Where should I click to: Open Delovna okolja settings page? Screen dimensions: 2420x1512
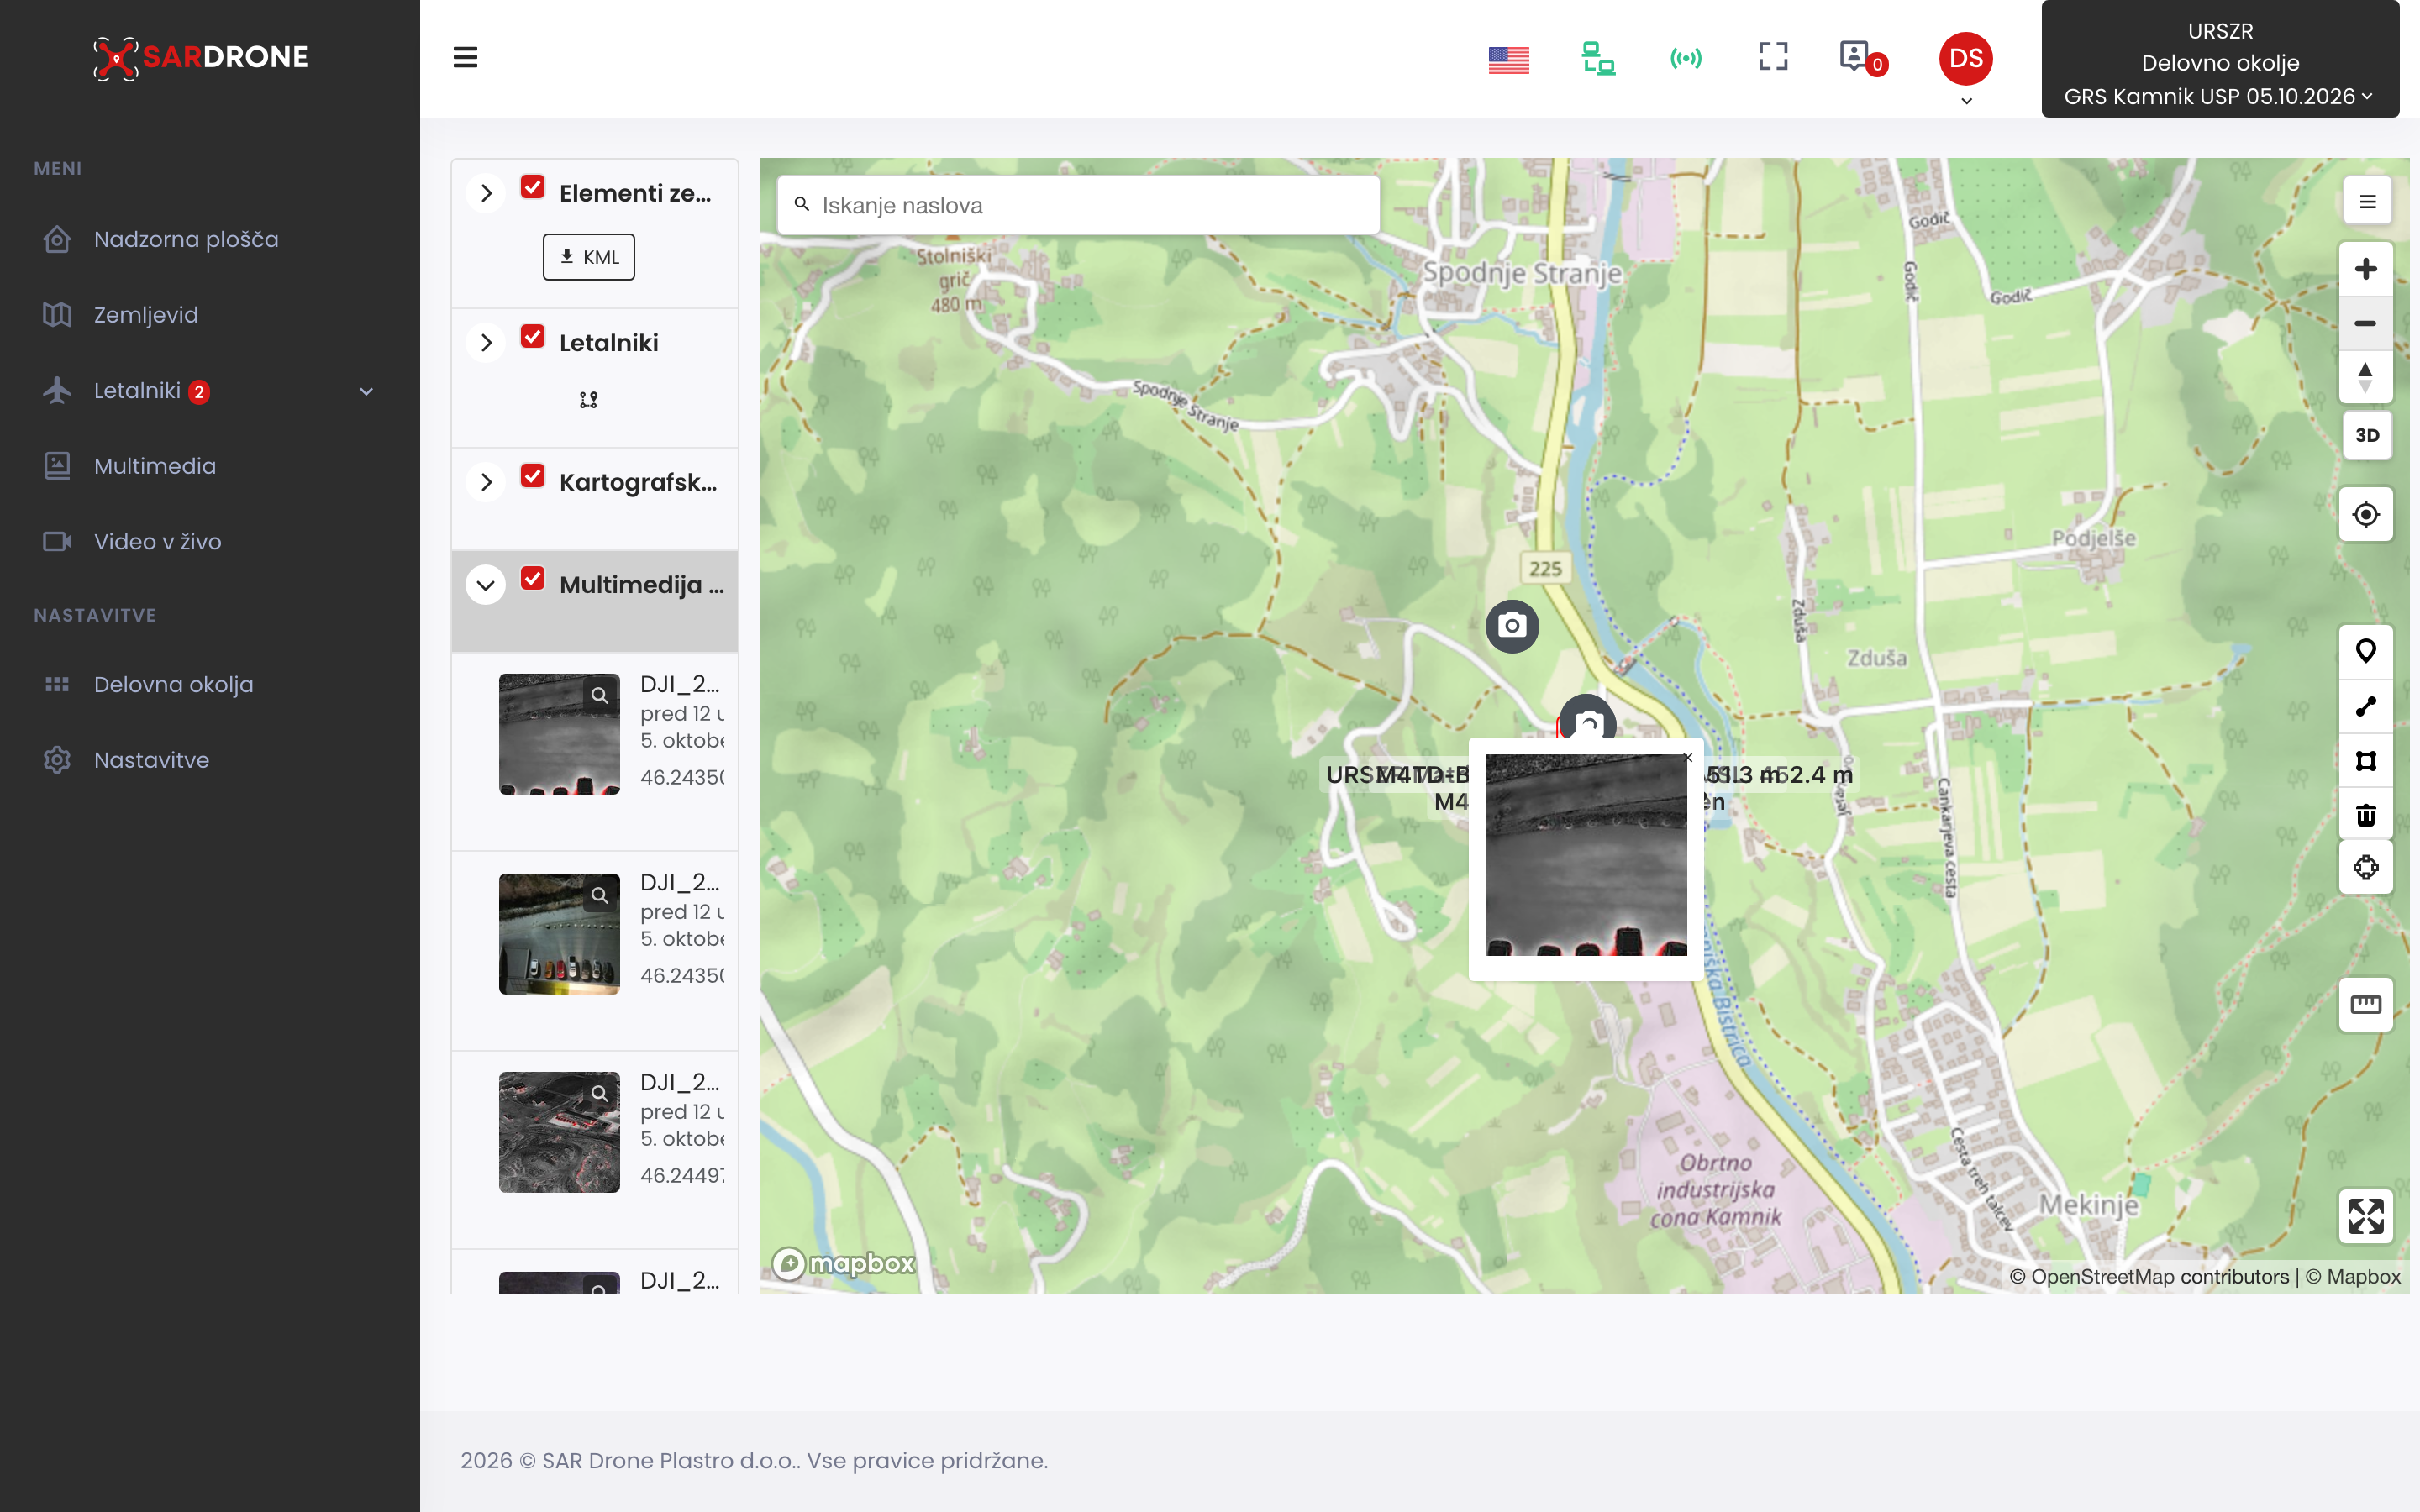pyautogui.click(x=174, y=684)
